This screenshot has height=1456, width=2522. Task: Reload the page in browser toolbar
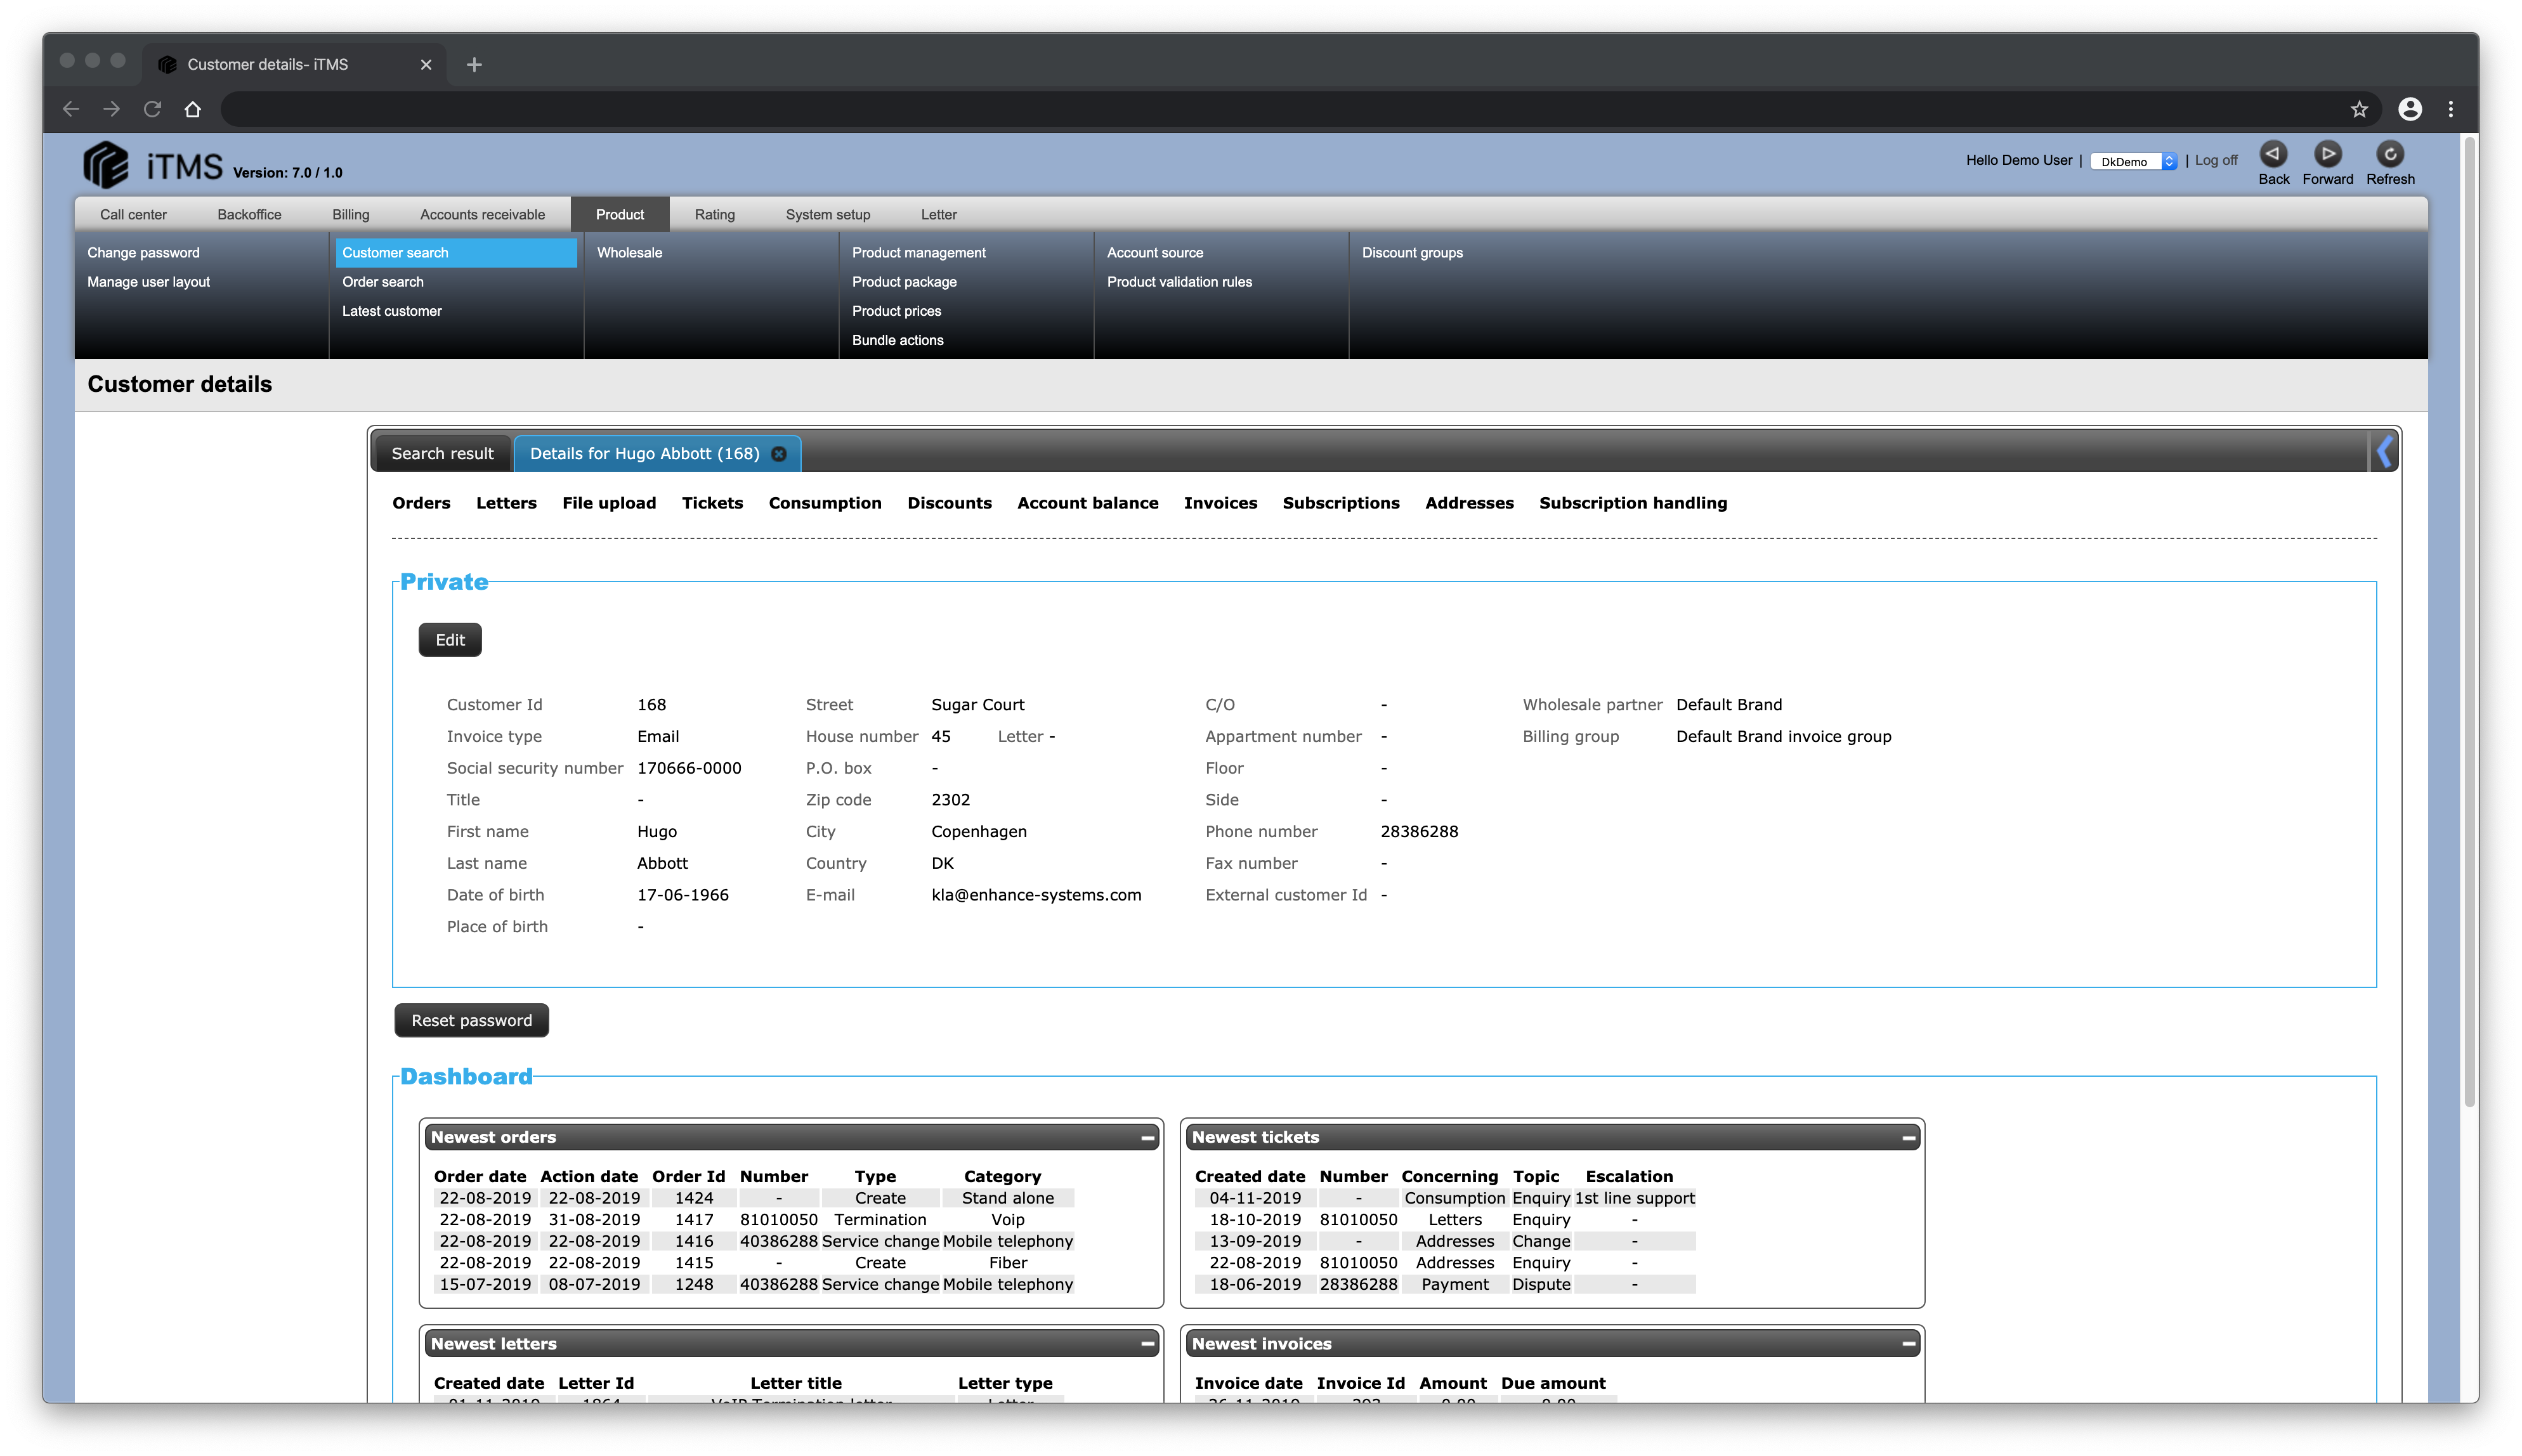[152, 109]
